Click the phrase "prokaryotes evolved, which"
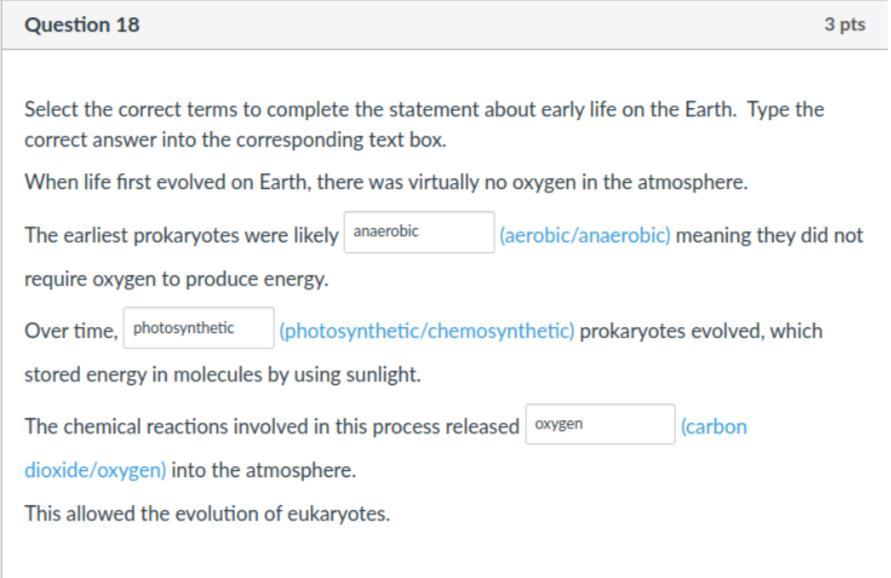 coord(701,331)
